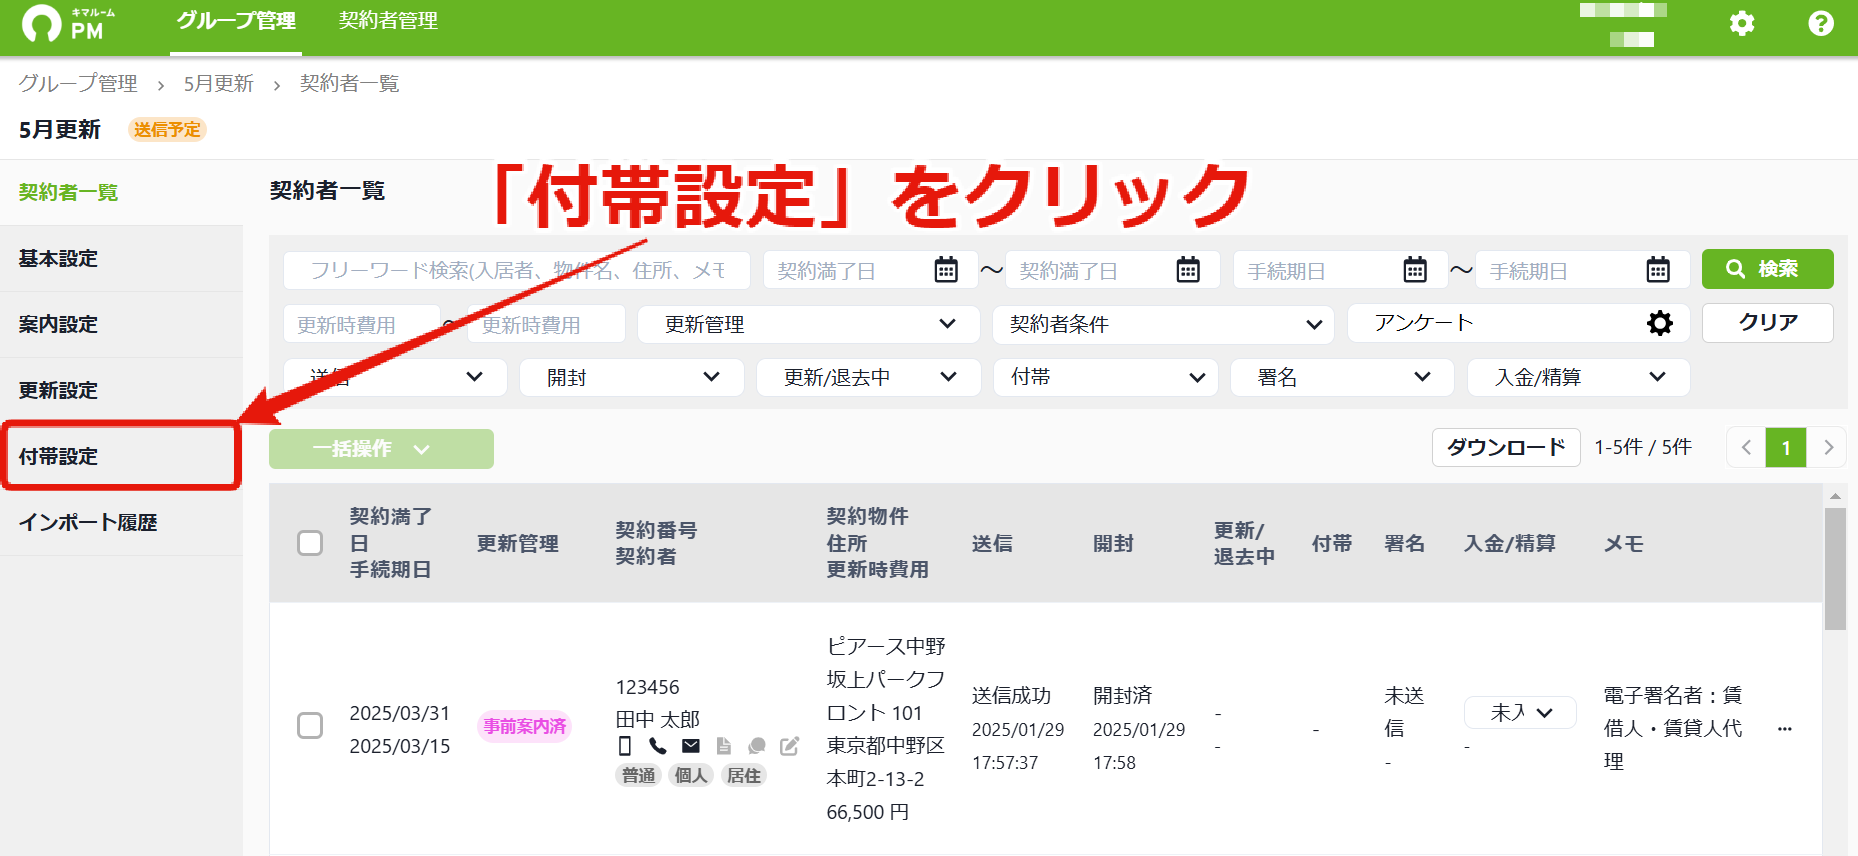Click the 送信成功 status text
Image resolution: width=1858 pixels, height=856 pixels.
1011,695
